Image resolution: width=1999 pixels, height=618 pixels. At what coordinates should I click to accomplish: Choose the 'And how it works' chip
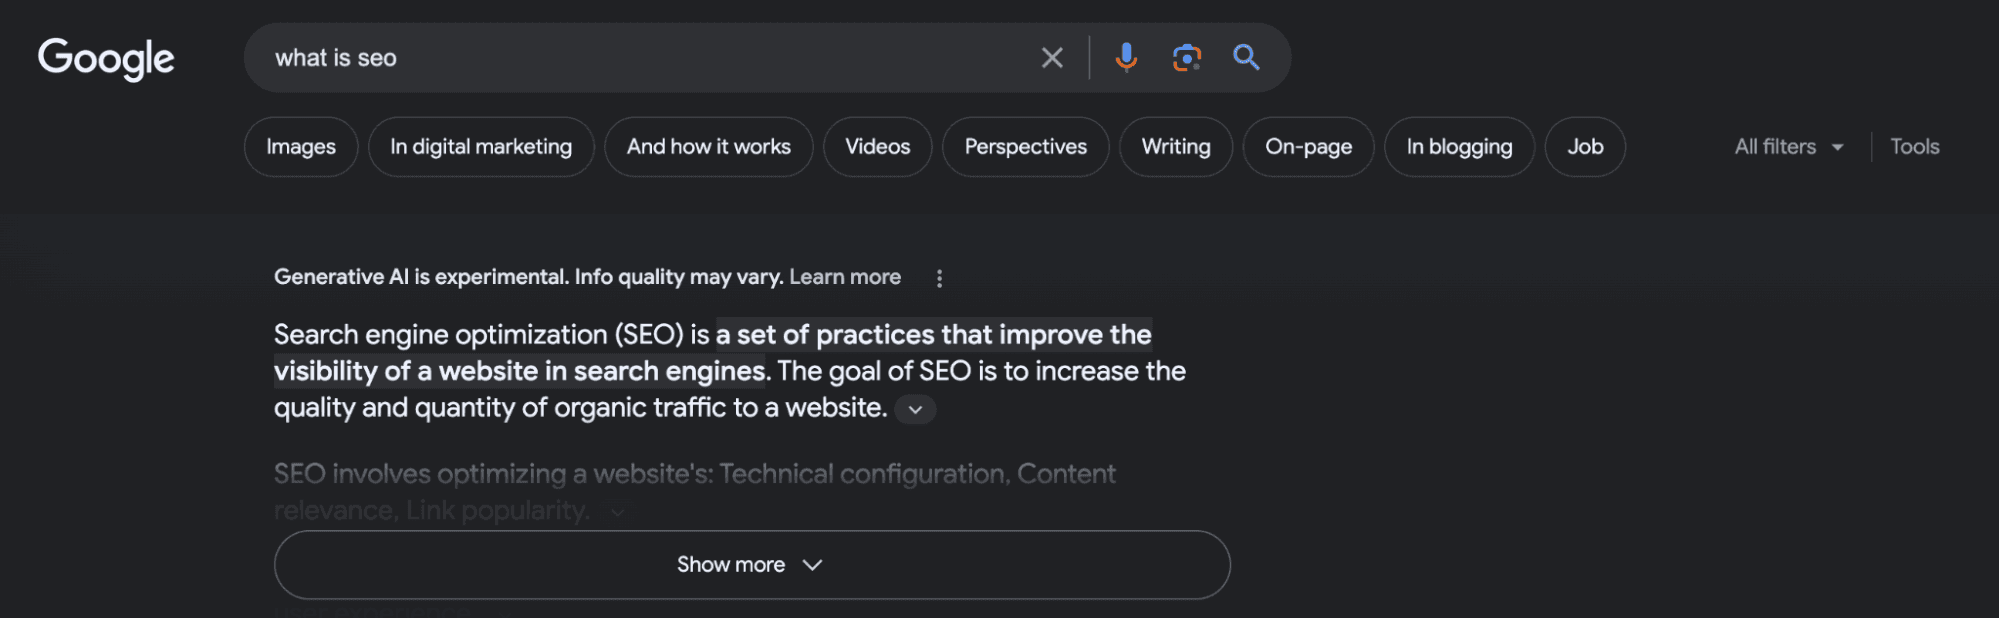(x=708, y=147)
